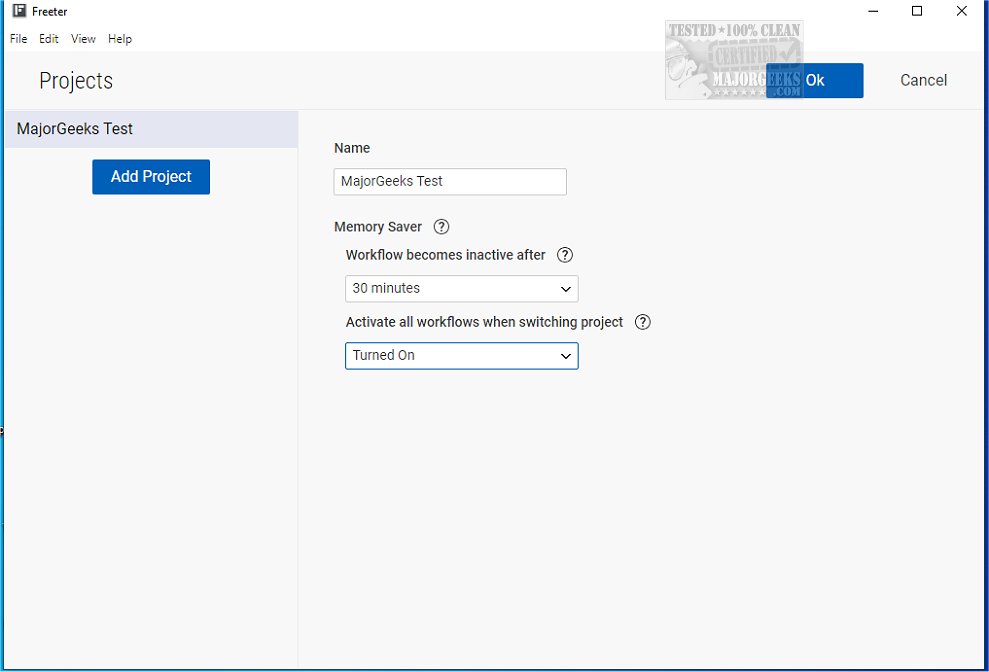Screen dimensions: 989x672
Task: Click the Add Project button
Action: (151, 177)
